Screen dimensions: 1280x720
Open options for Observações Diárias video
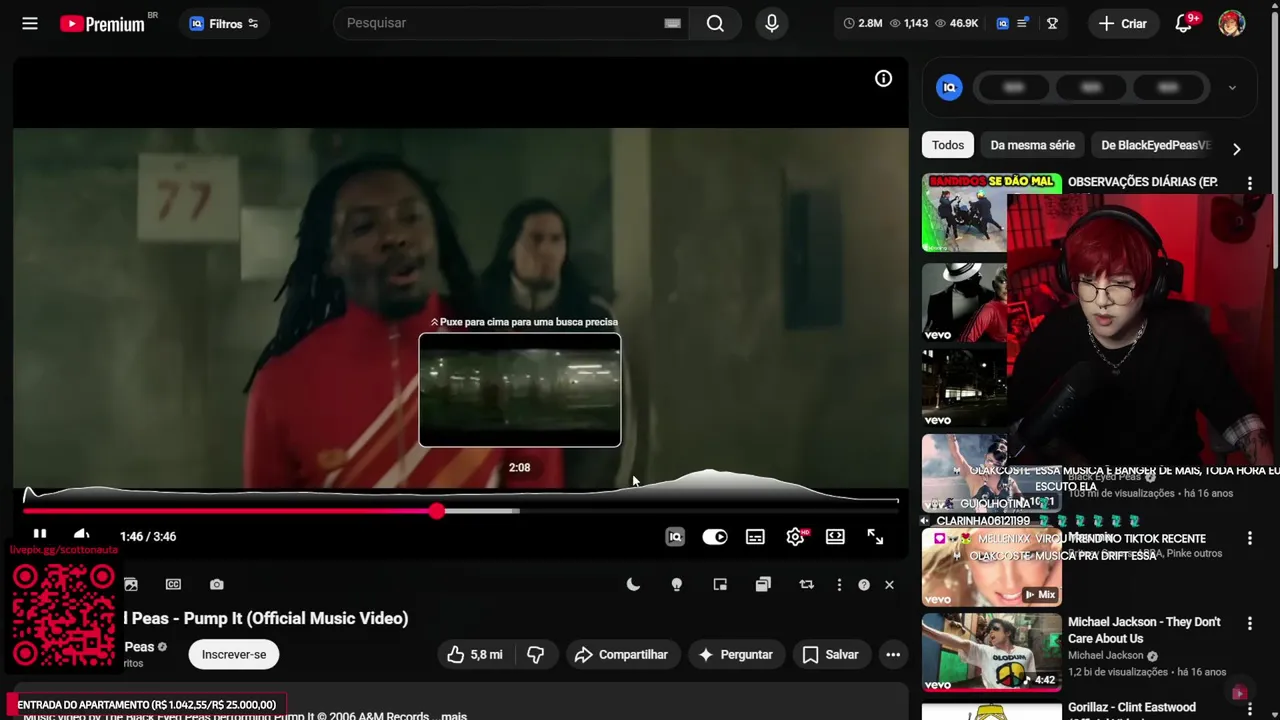point(1249,183)
